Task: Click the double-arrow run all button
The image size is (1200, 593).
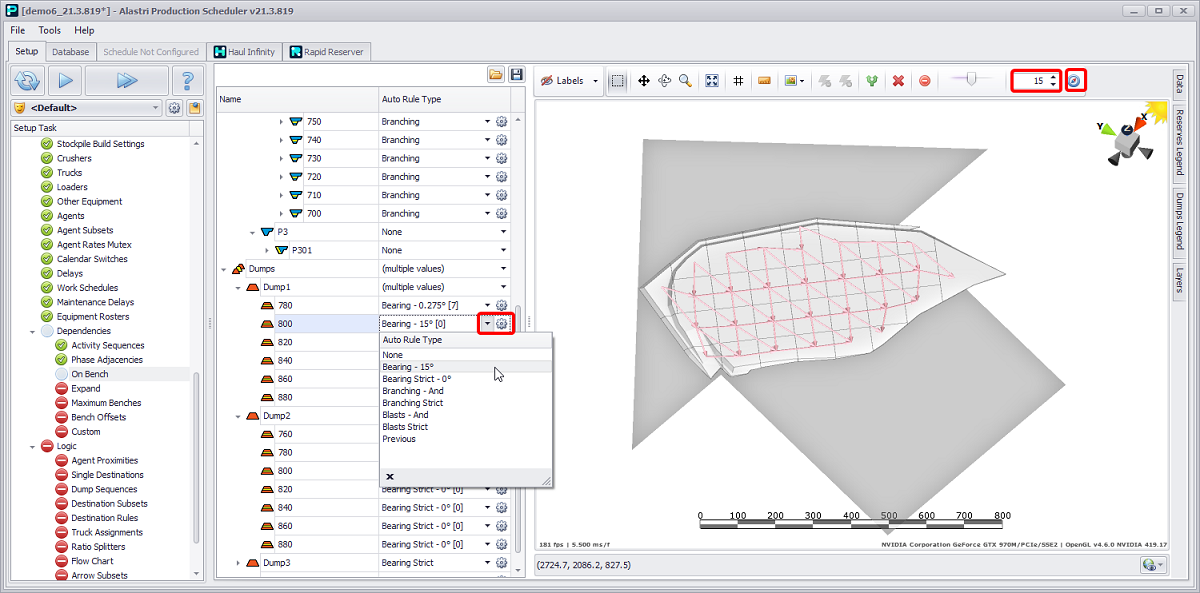Action: pos(126,81)
